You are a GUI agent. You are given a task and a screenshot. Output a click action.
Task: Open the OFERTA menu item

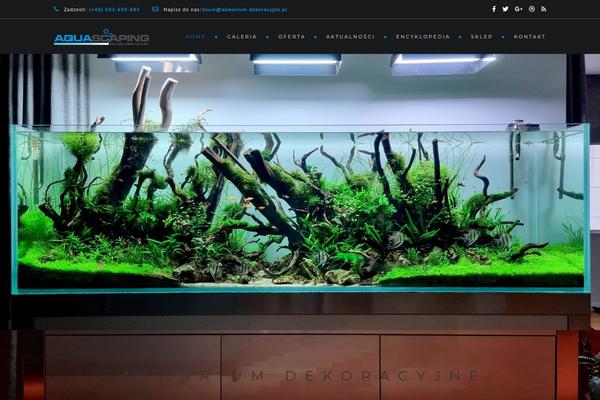point(292,37)
